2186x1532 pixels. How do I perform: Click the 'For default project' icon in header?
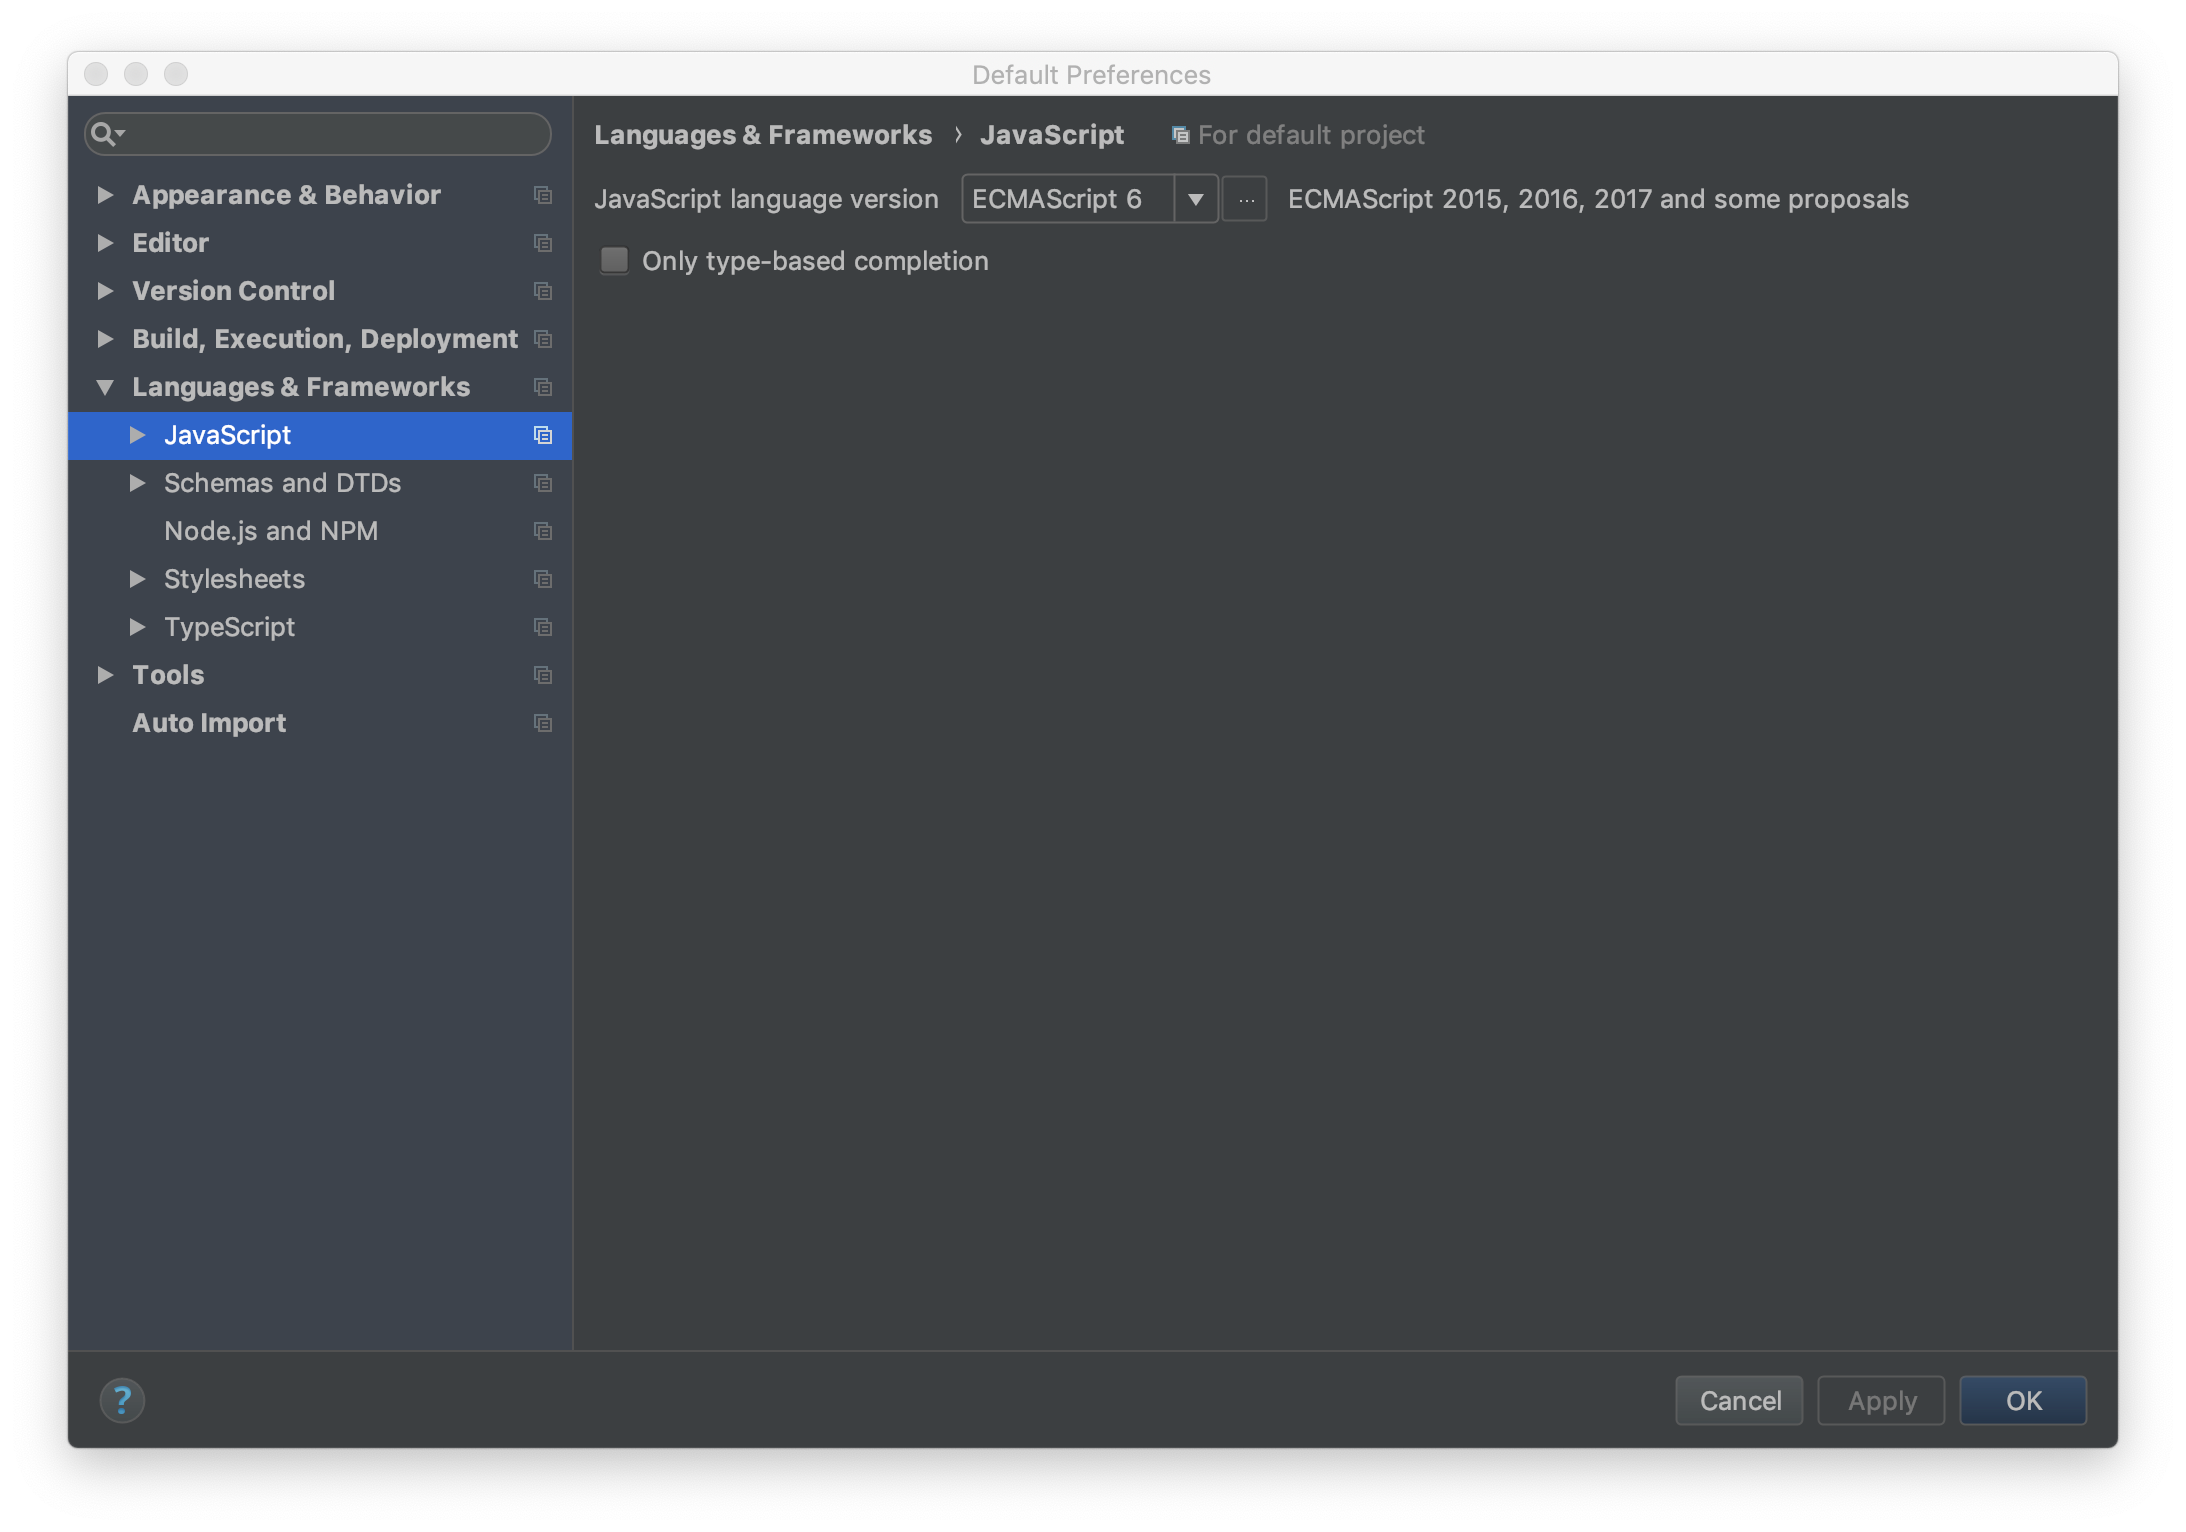click(1178, 134)
